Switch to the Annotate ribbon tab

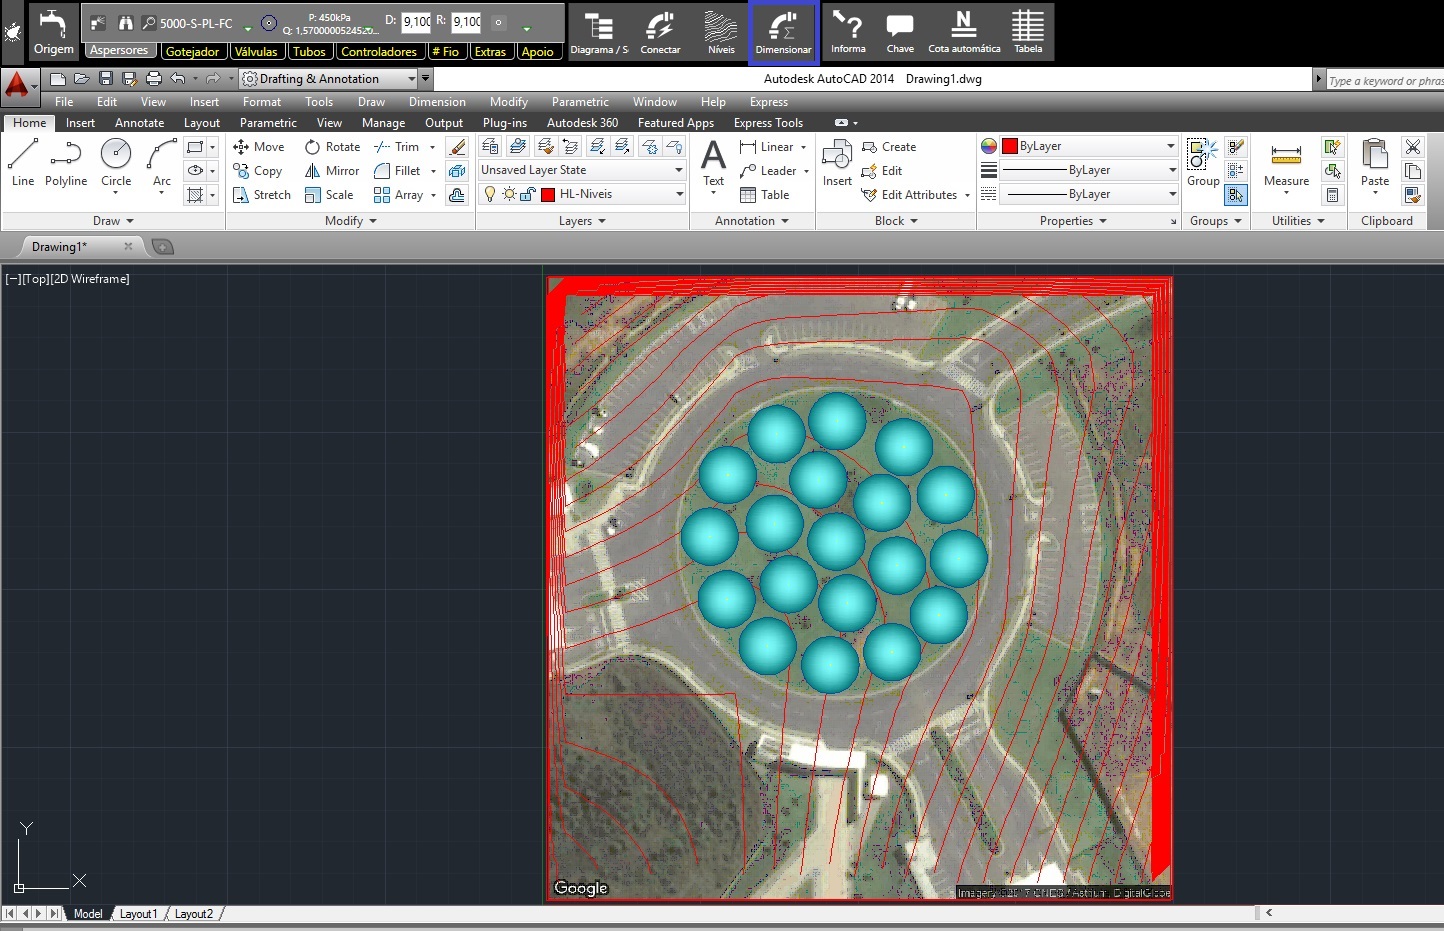click(139, 123)
